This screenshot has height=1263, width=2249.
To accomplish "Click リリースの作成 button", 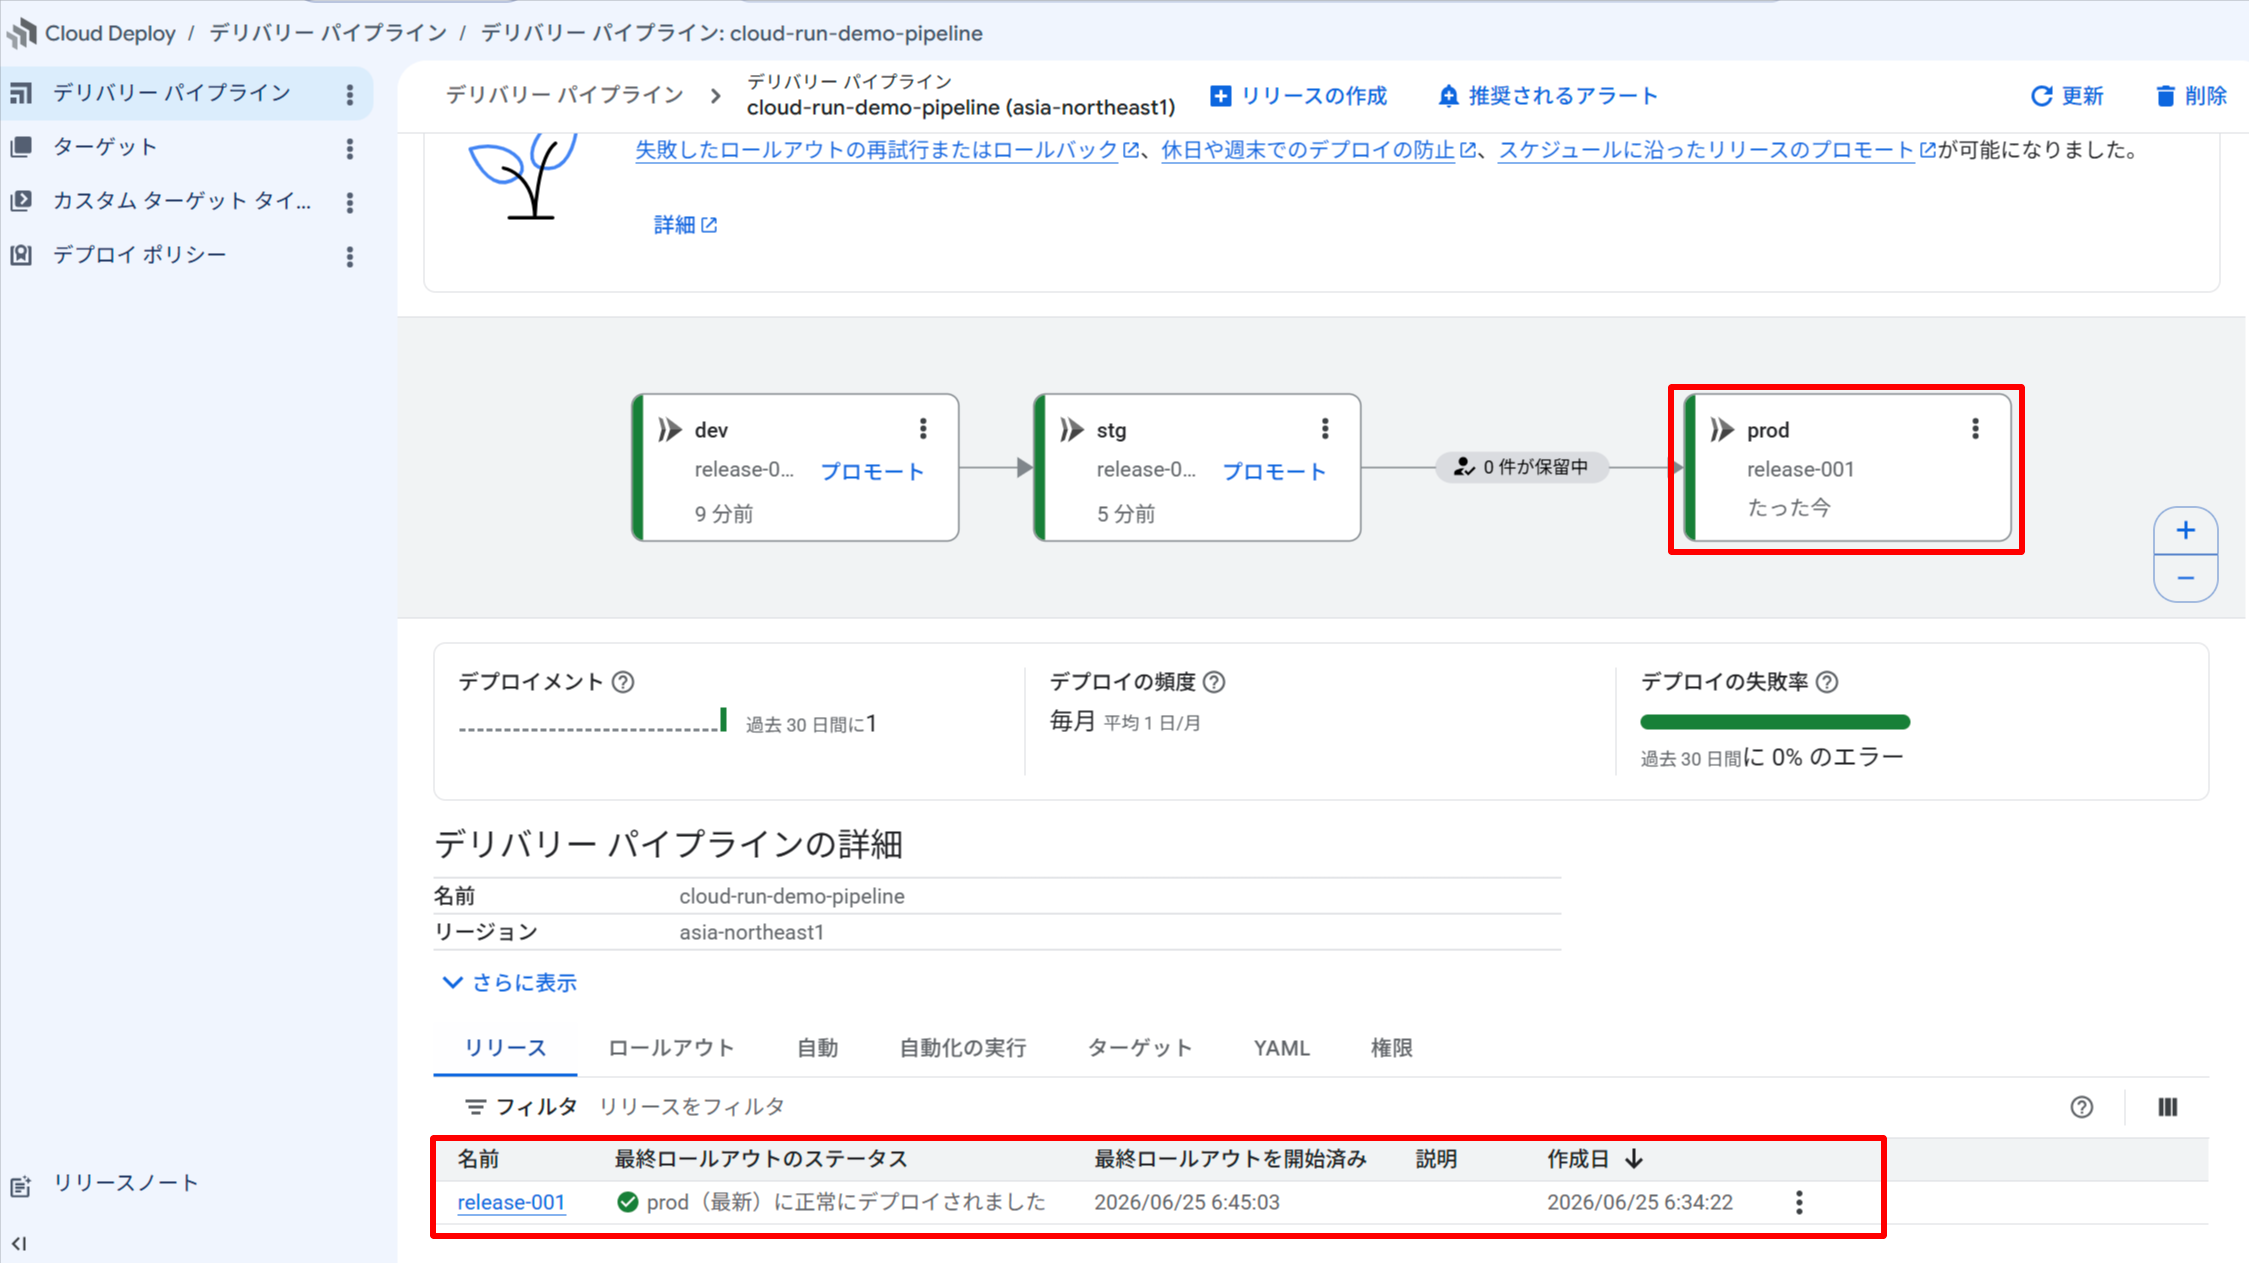I will point(1298,96).
